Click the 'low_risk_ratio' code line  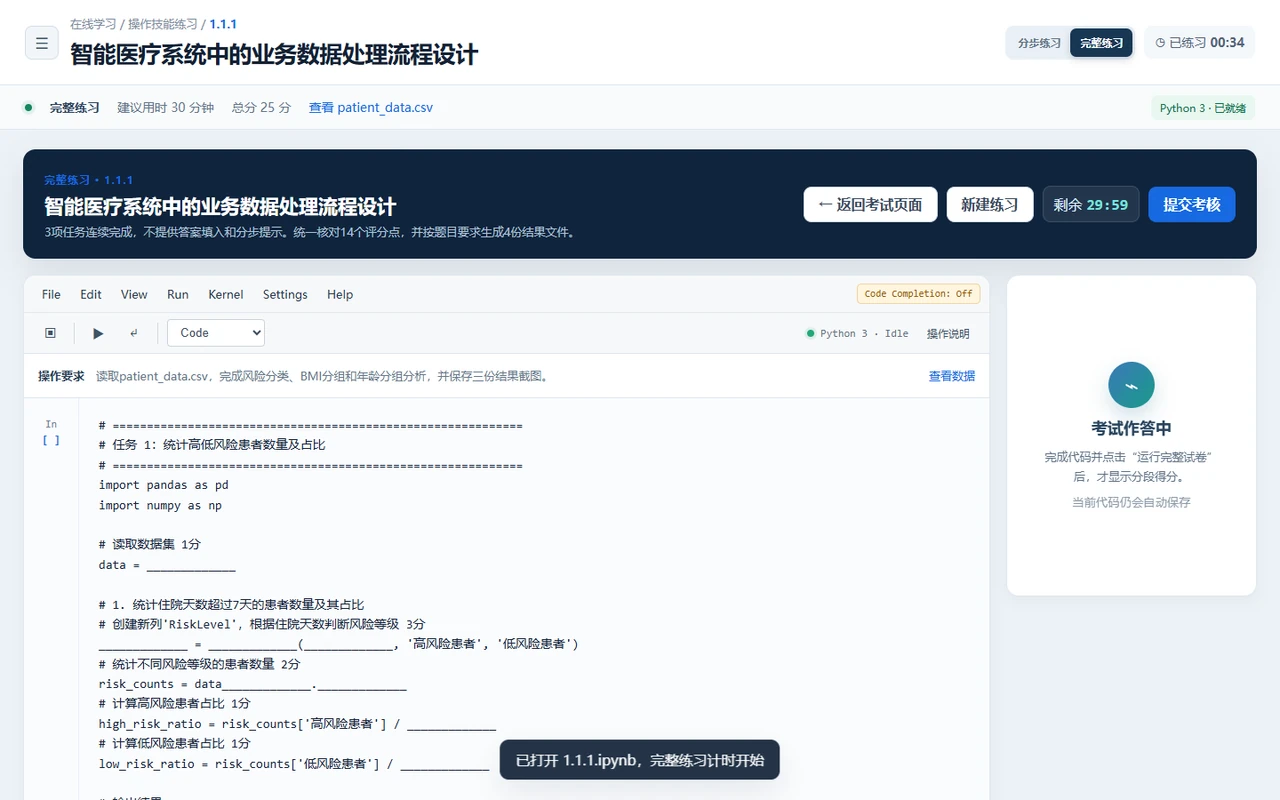(294, 764)
